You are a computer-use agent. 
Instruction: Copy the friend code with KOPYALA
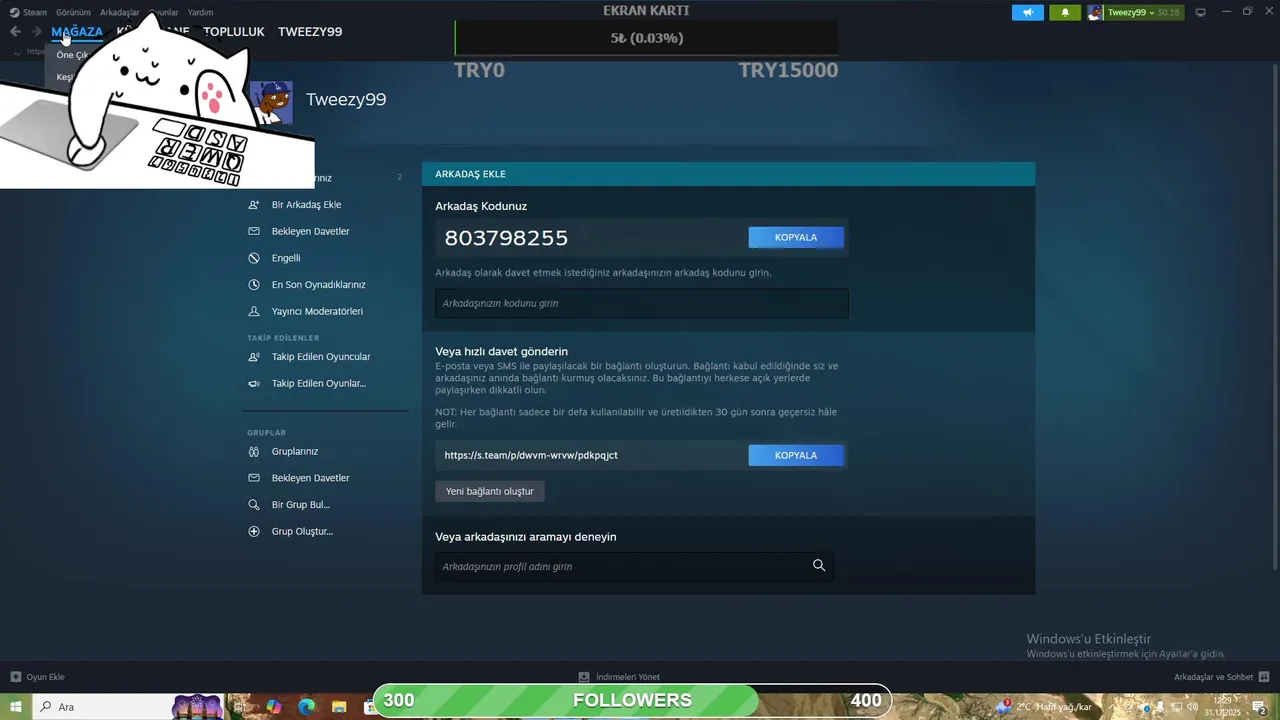click(796, 237)
